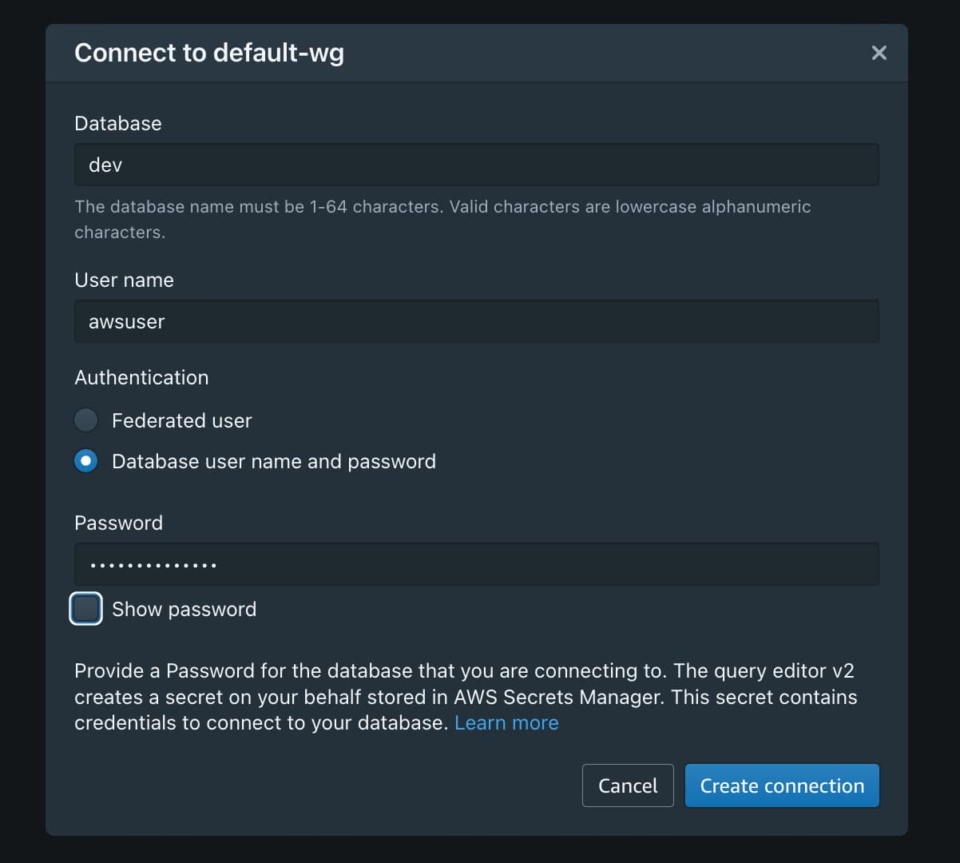Confirm connection creation with blue button
This screenshot has width=960, height=863.
[x=781, y=785]
